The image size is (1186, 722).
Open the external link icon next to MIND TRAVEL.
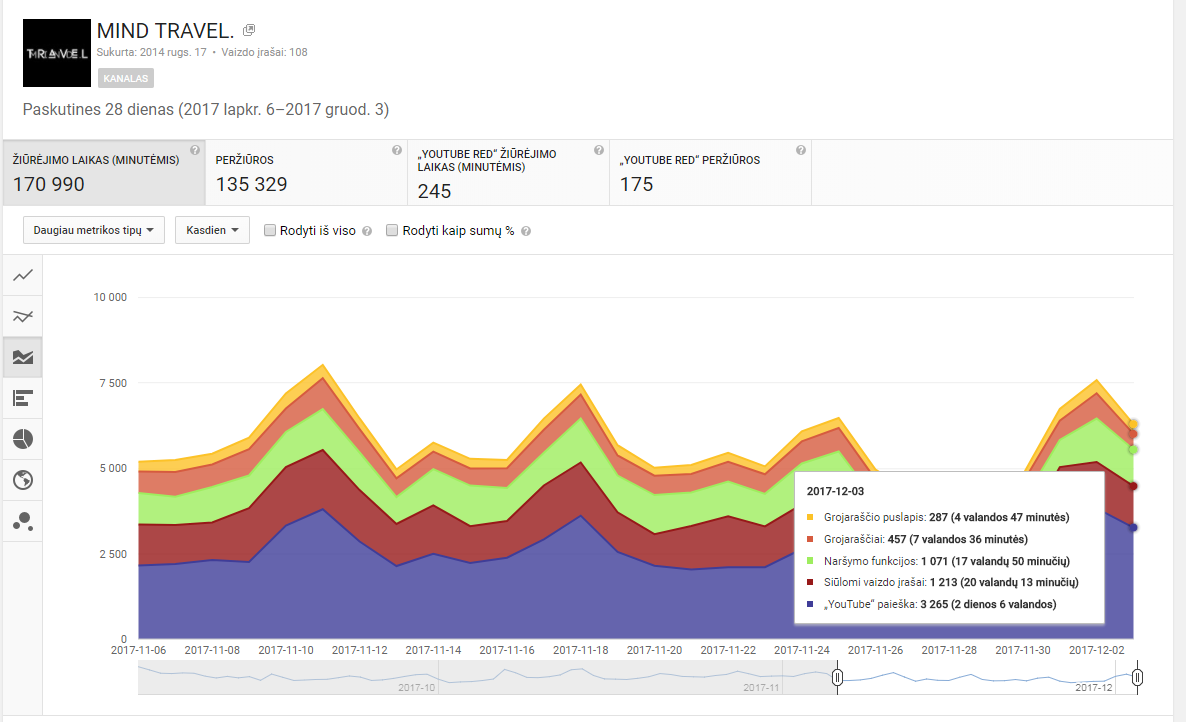pos(249,30)
